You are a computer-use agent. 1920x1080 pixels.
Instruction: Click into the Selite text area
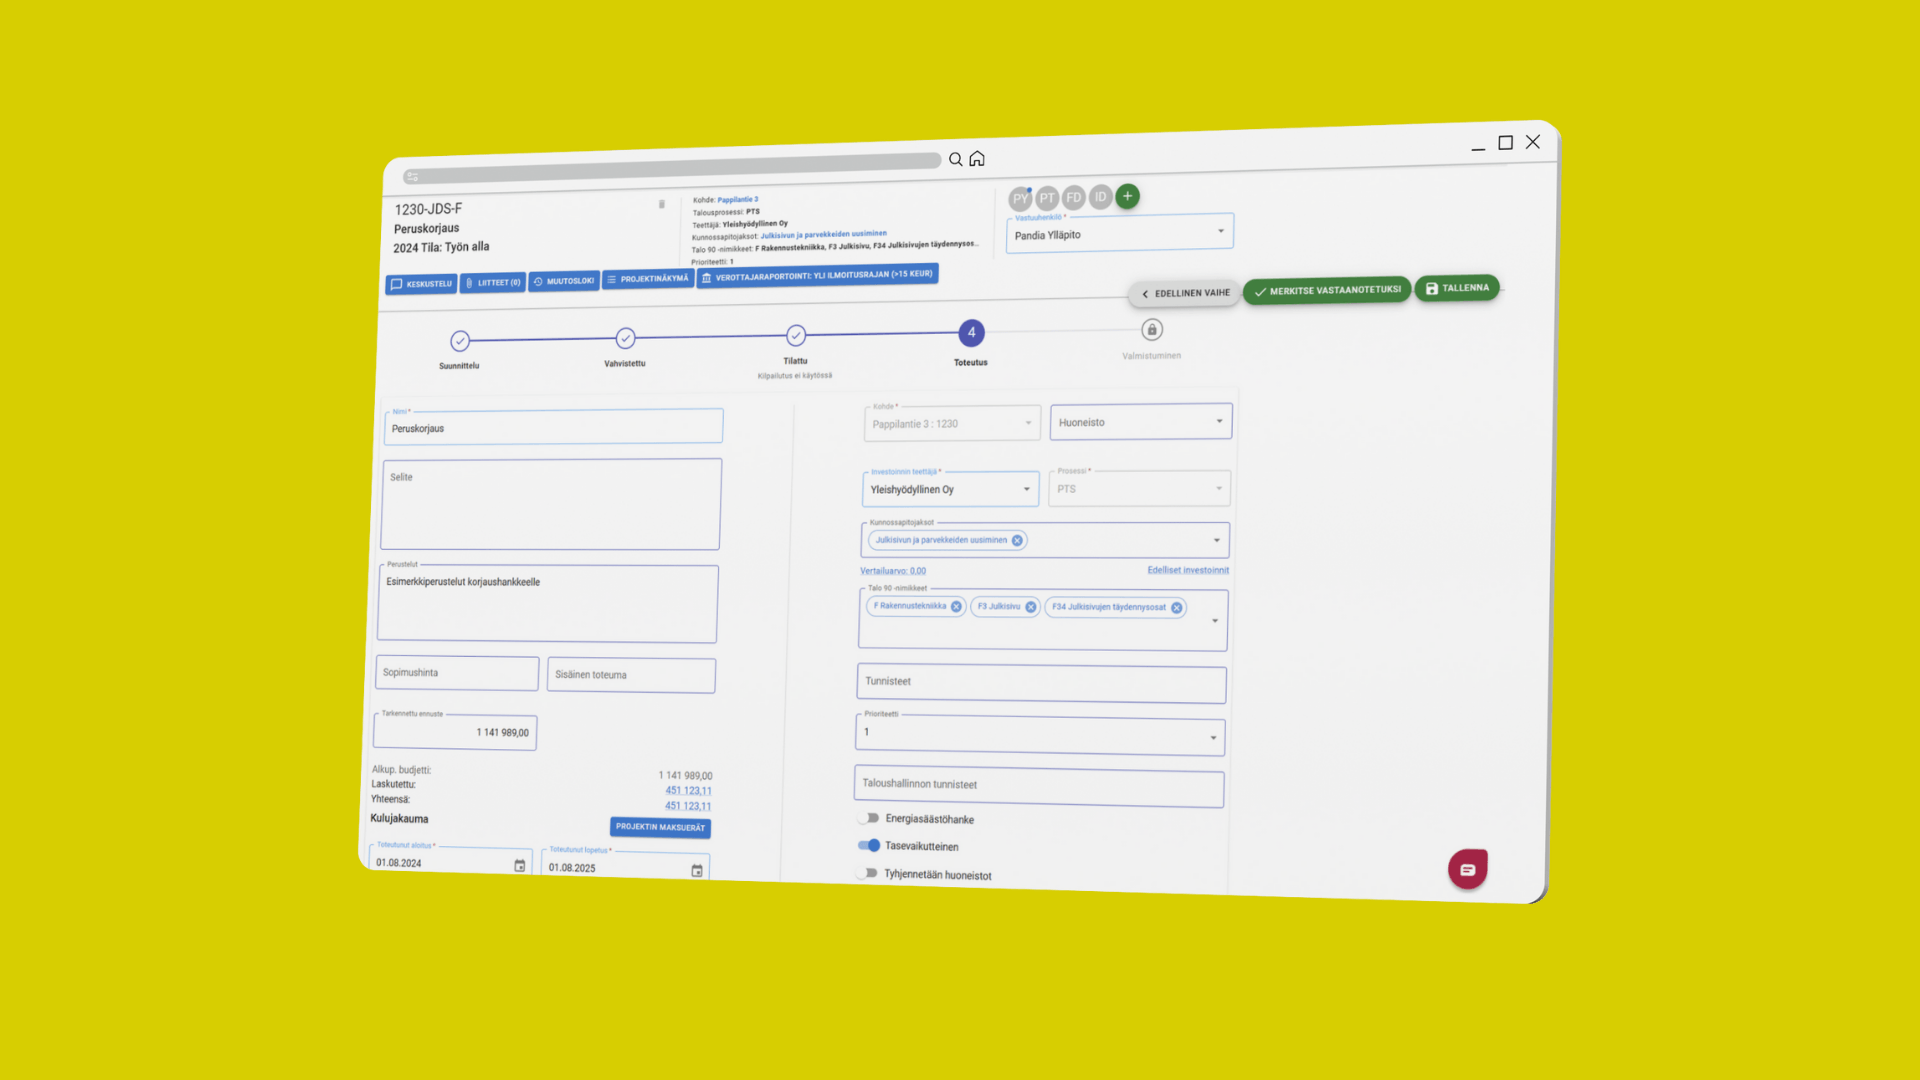pyautogui.click(x=551, y=505)
